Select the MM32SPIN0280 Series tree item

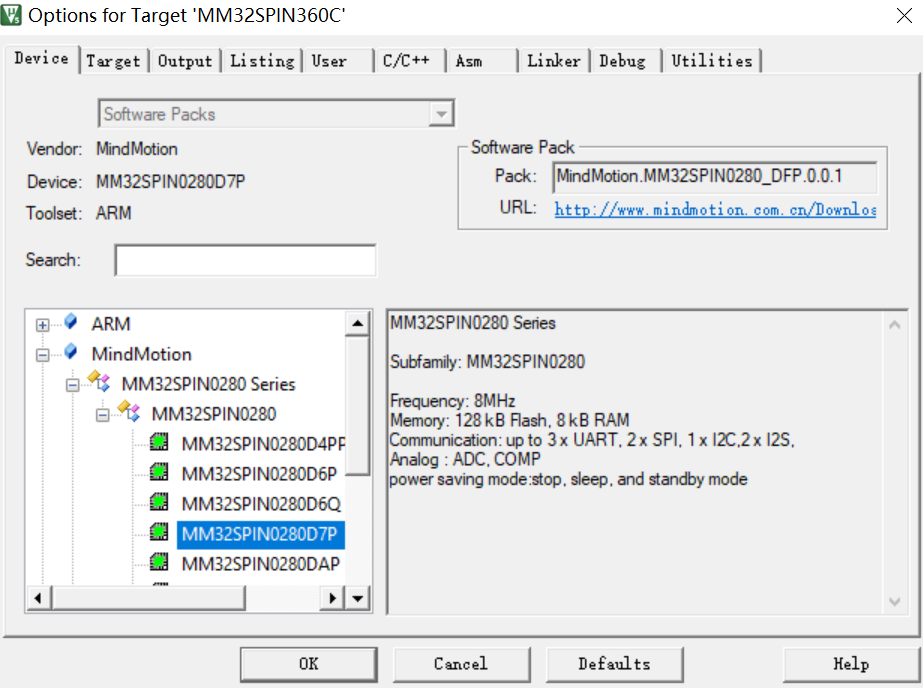tap(208, 384)
